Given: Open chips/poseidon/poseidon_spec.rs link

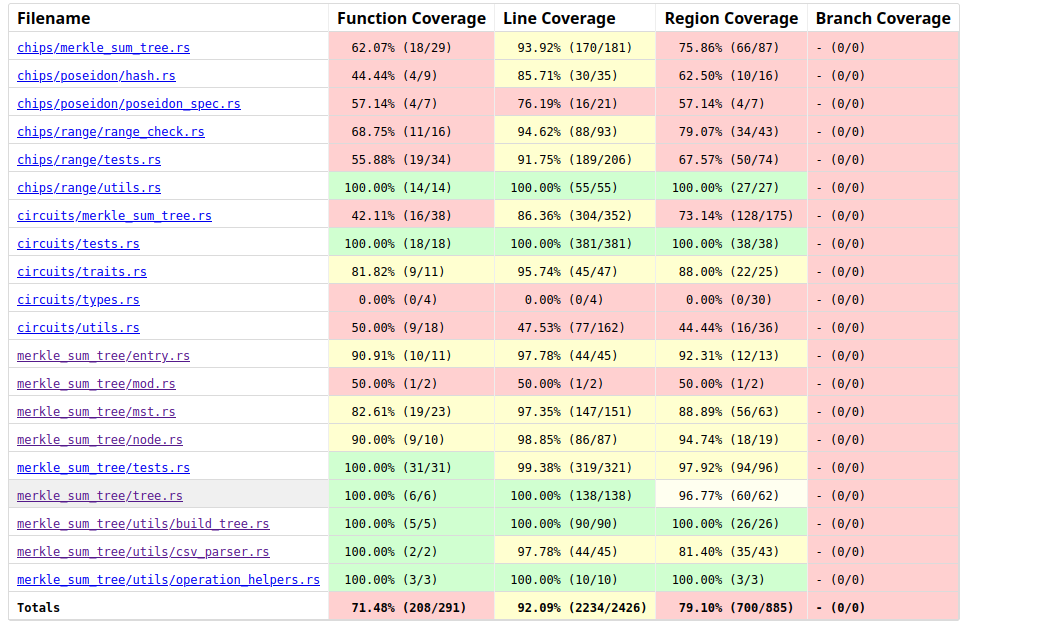Looking at the screenshot, I should click(129, 104).
